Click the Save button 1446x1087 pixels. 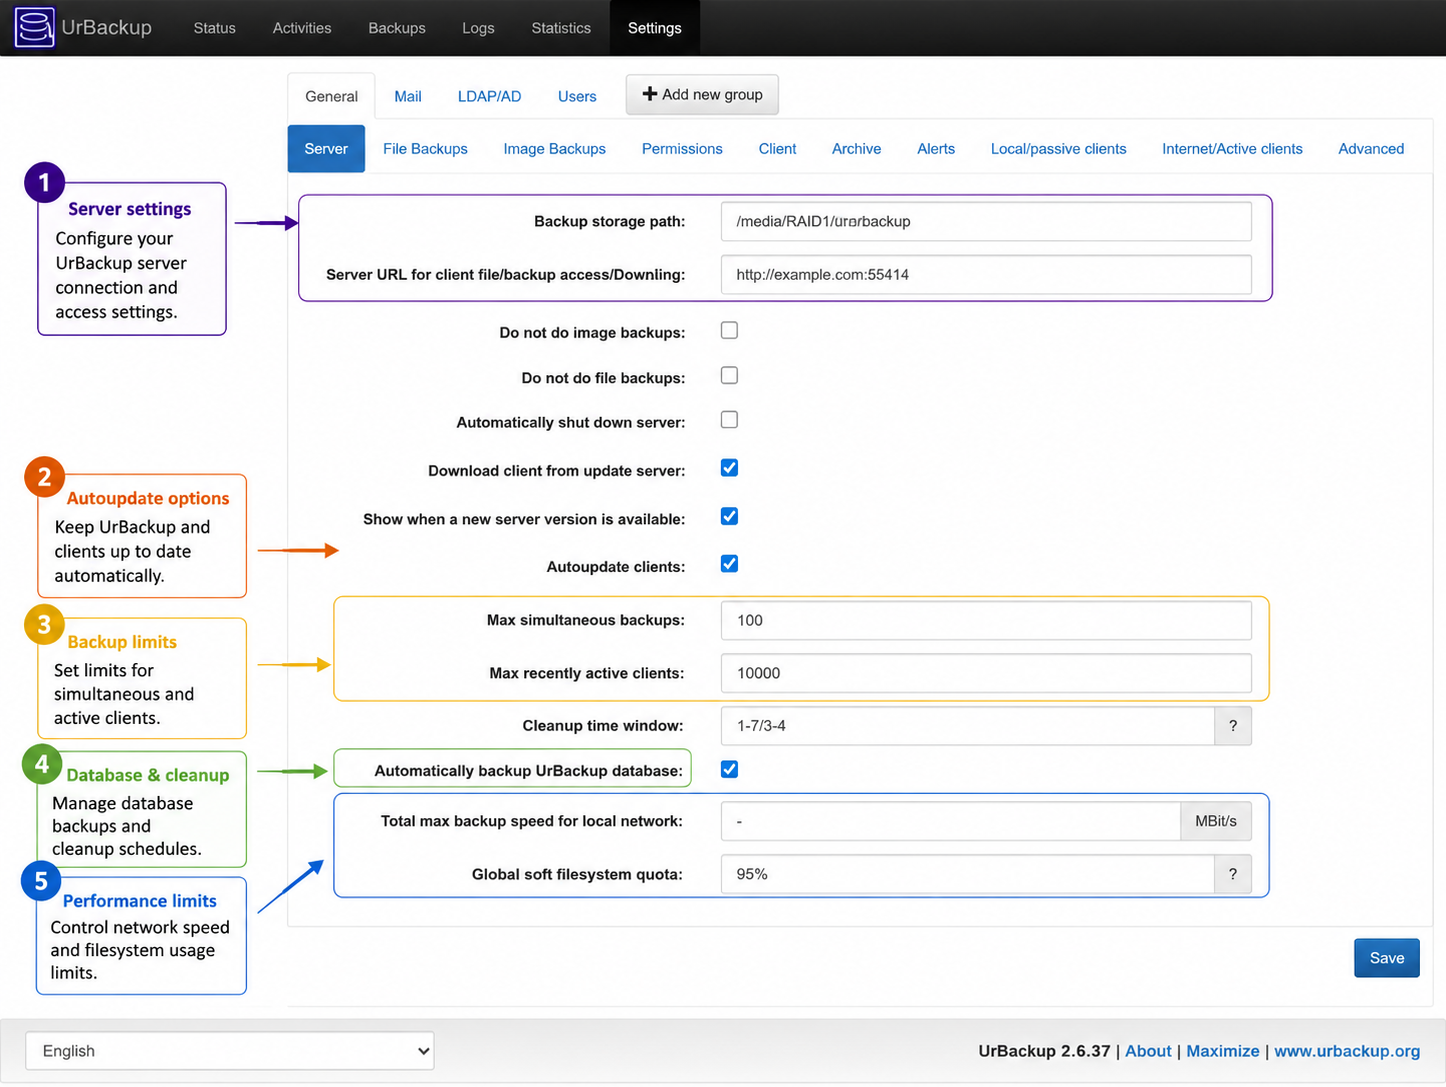(1387, 958)
